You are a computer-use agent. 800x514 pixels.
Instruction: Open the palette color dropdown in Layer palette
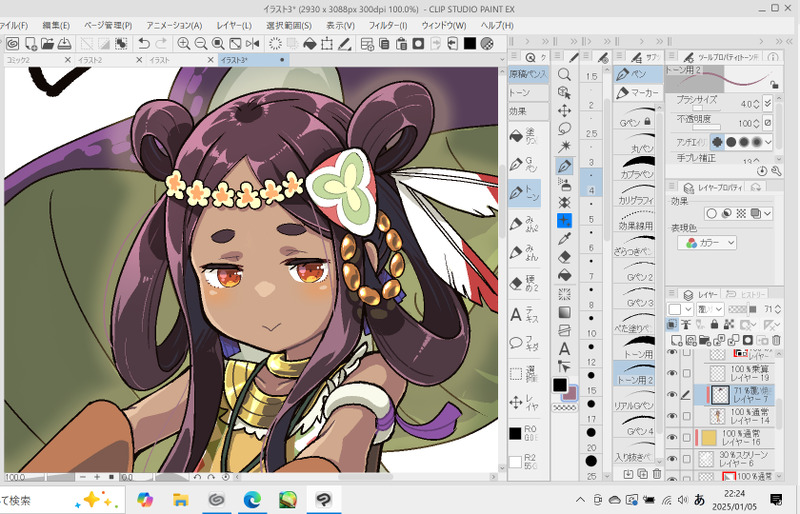click(681, 309)
